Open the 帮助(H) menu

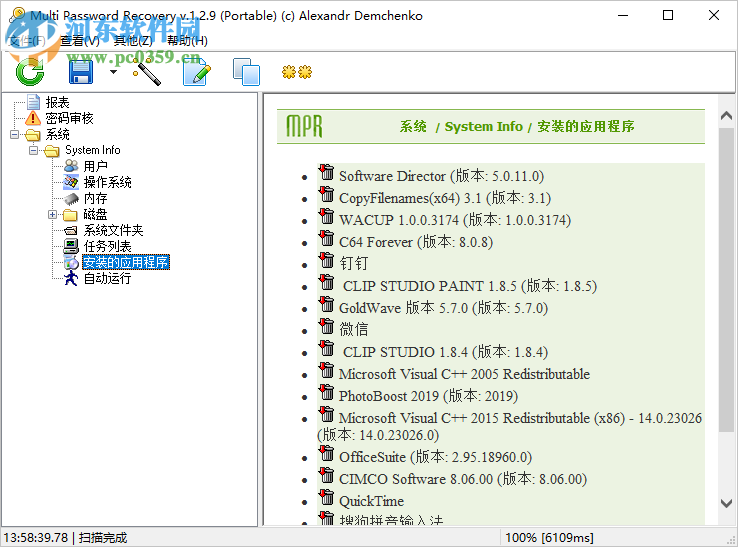187,41
